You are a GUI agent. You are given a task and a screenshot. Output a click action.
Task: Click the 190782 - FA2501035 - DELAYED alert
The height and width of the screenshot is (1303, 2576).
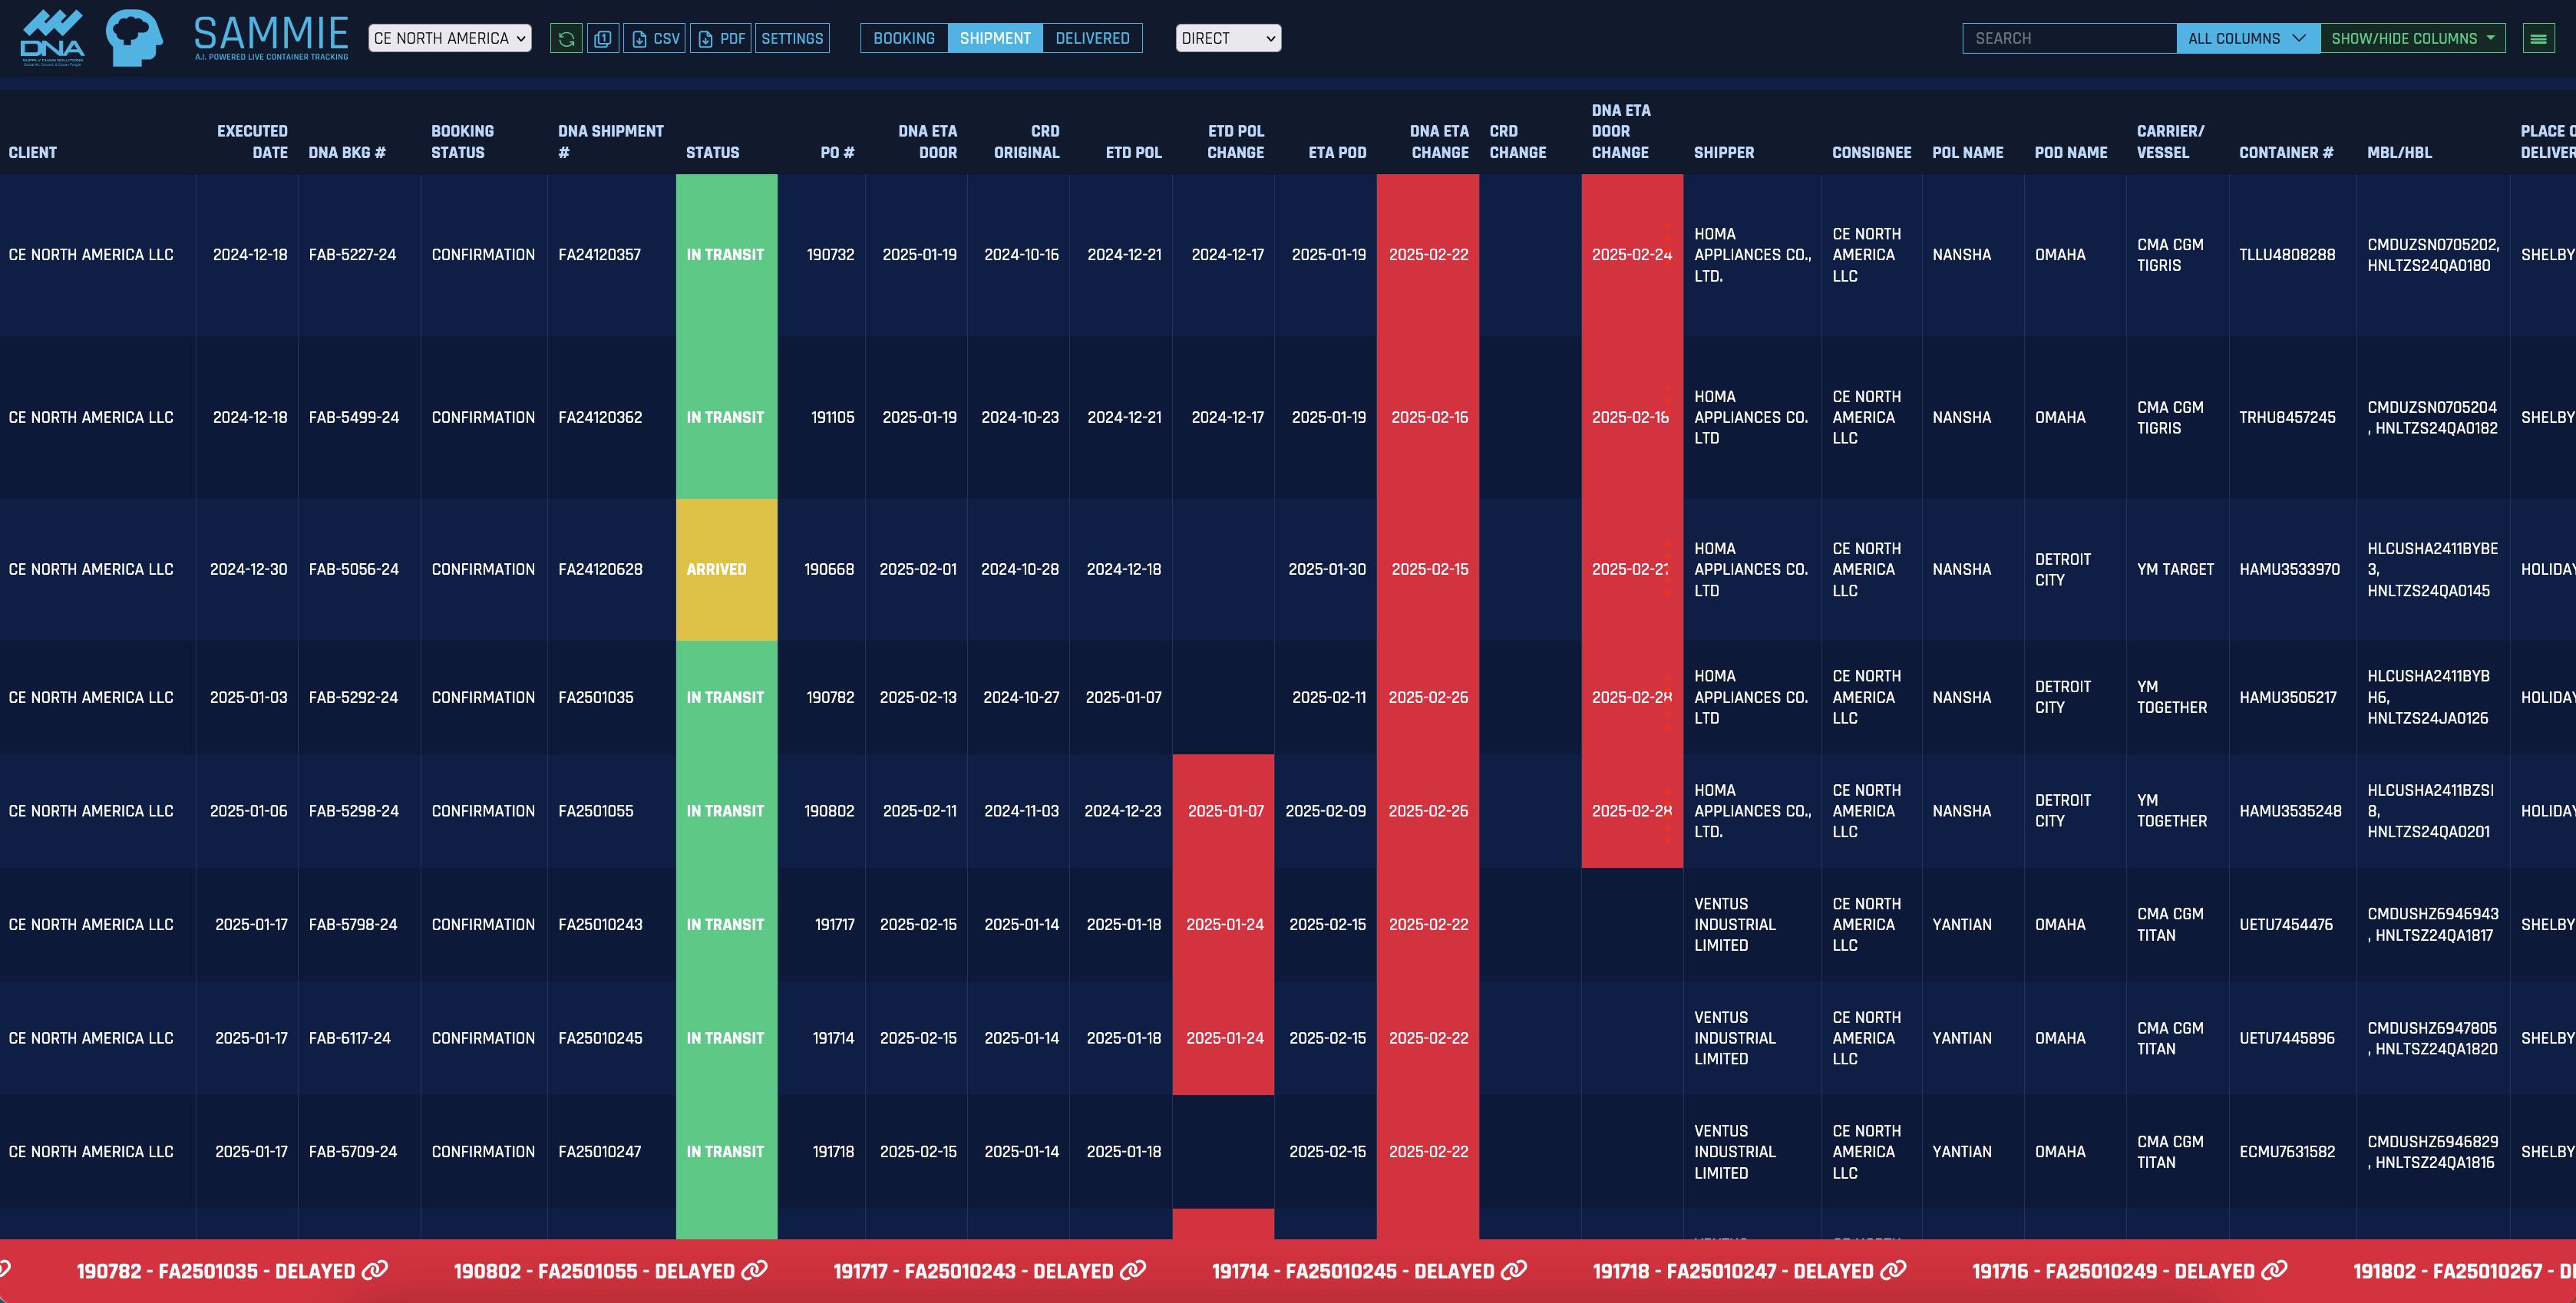tap(216, 1270)
